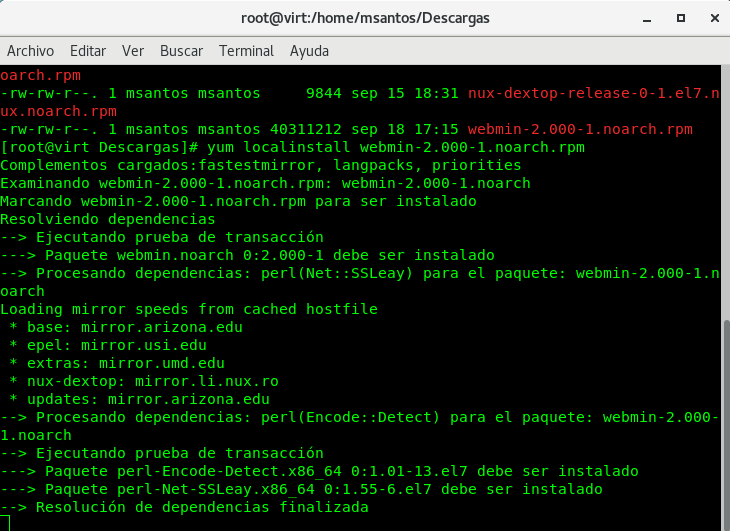This screenshot has height=531, width=730.
Task: Open the Archivo menu
Action: click(x=30, y=51)
